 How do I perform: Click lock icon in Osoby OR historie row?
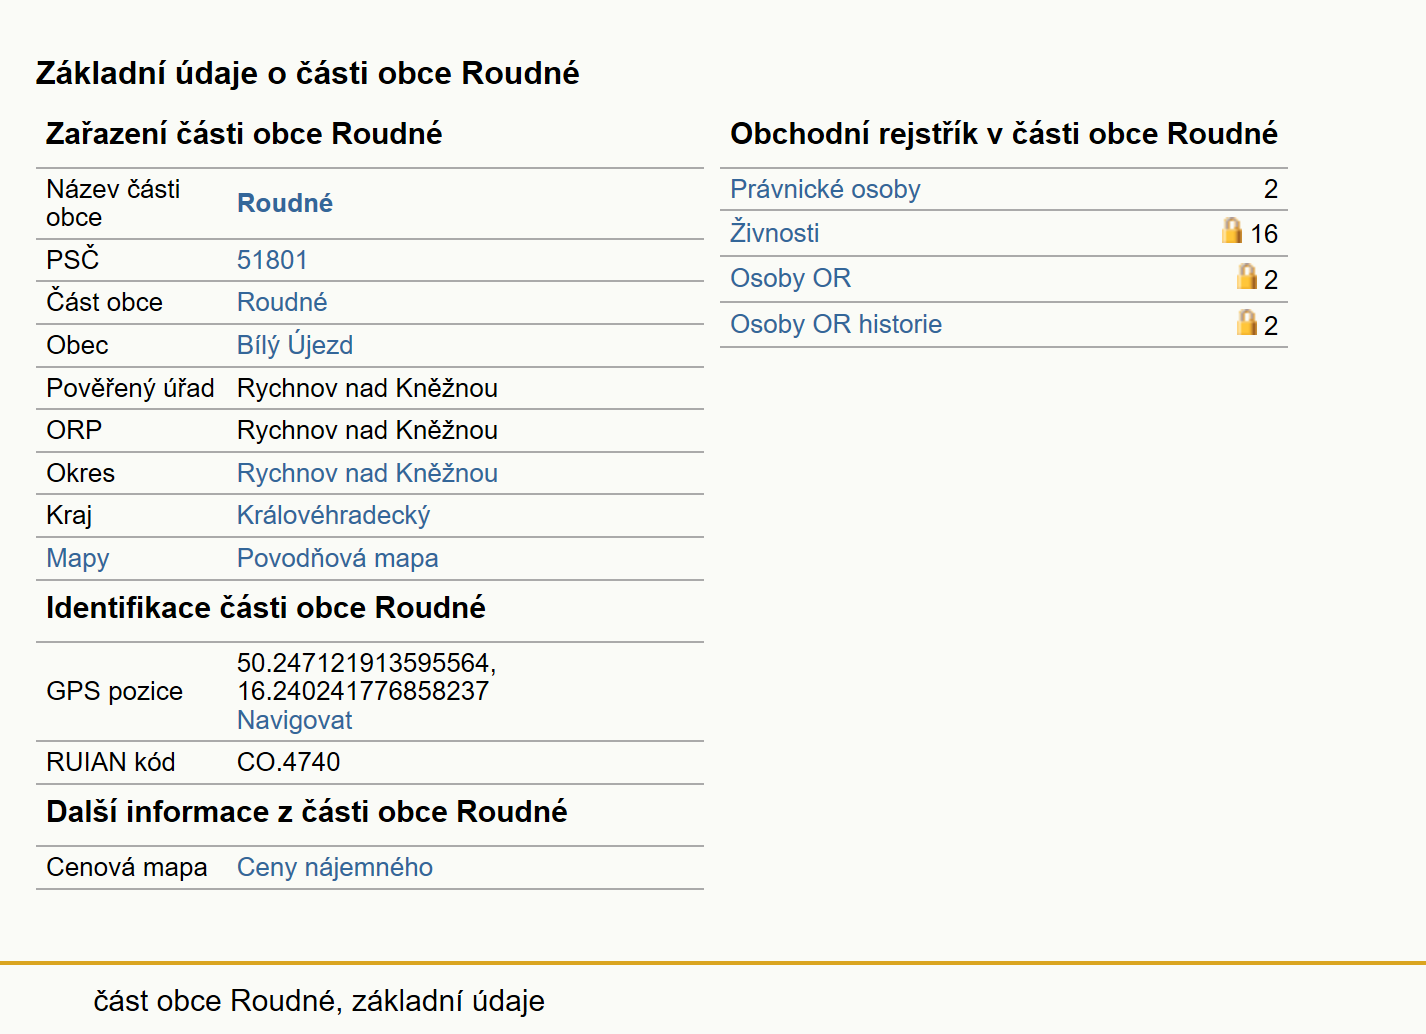tap(1247, 322)
